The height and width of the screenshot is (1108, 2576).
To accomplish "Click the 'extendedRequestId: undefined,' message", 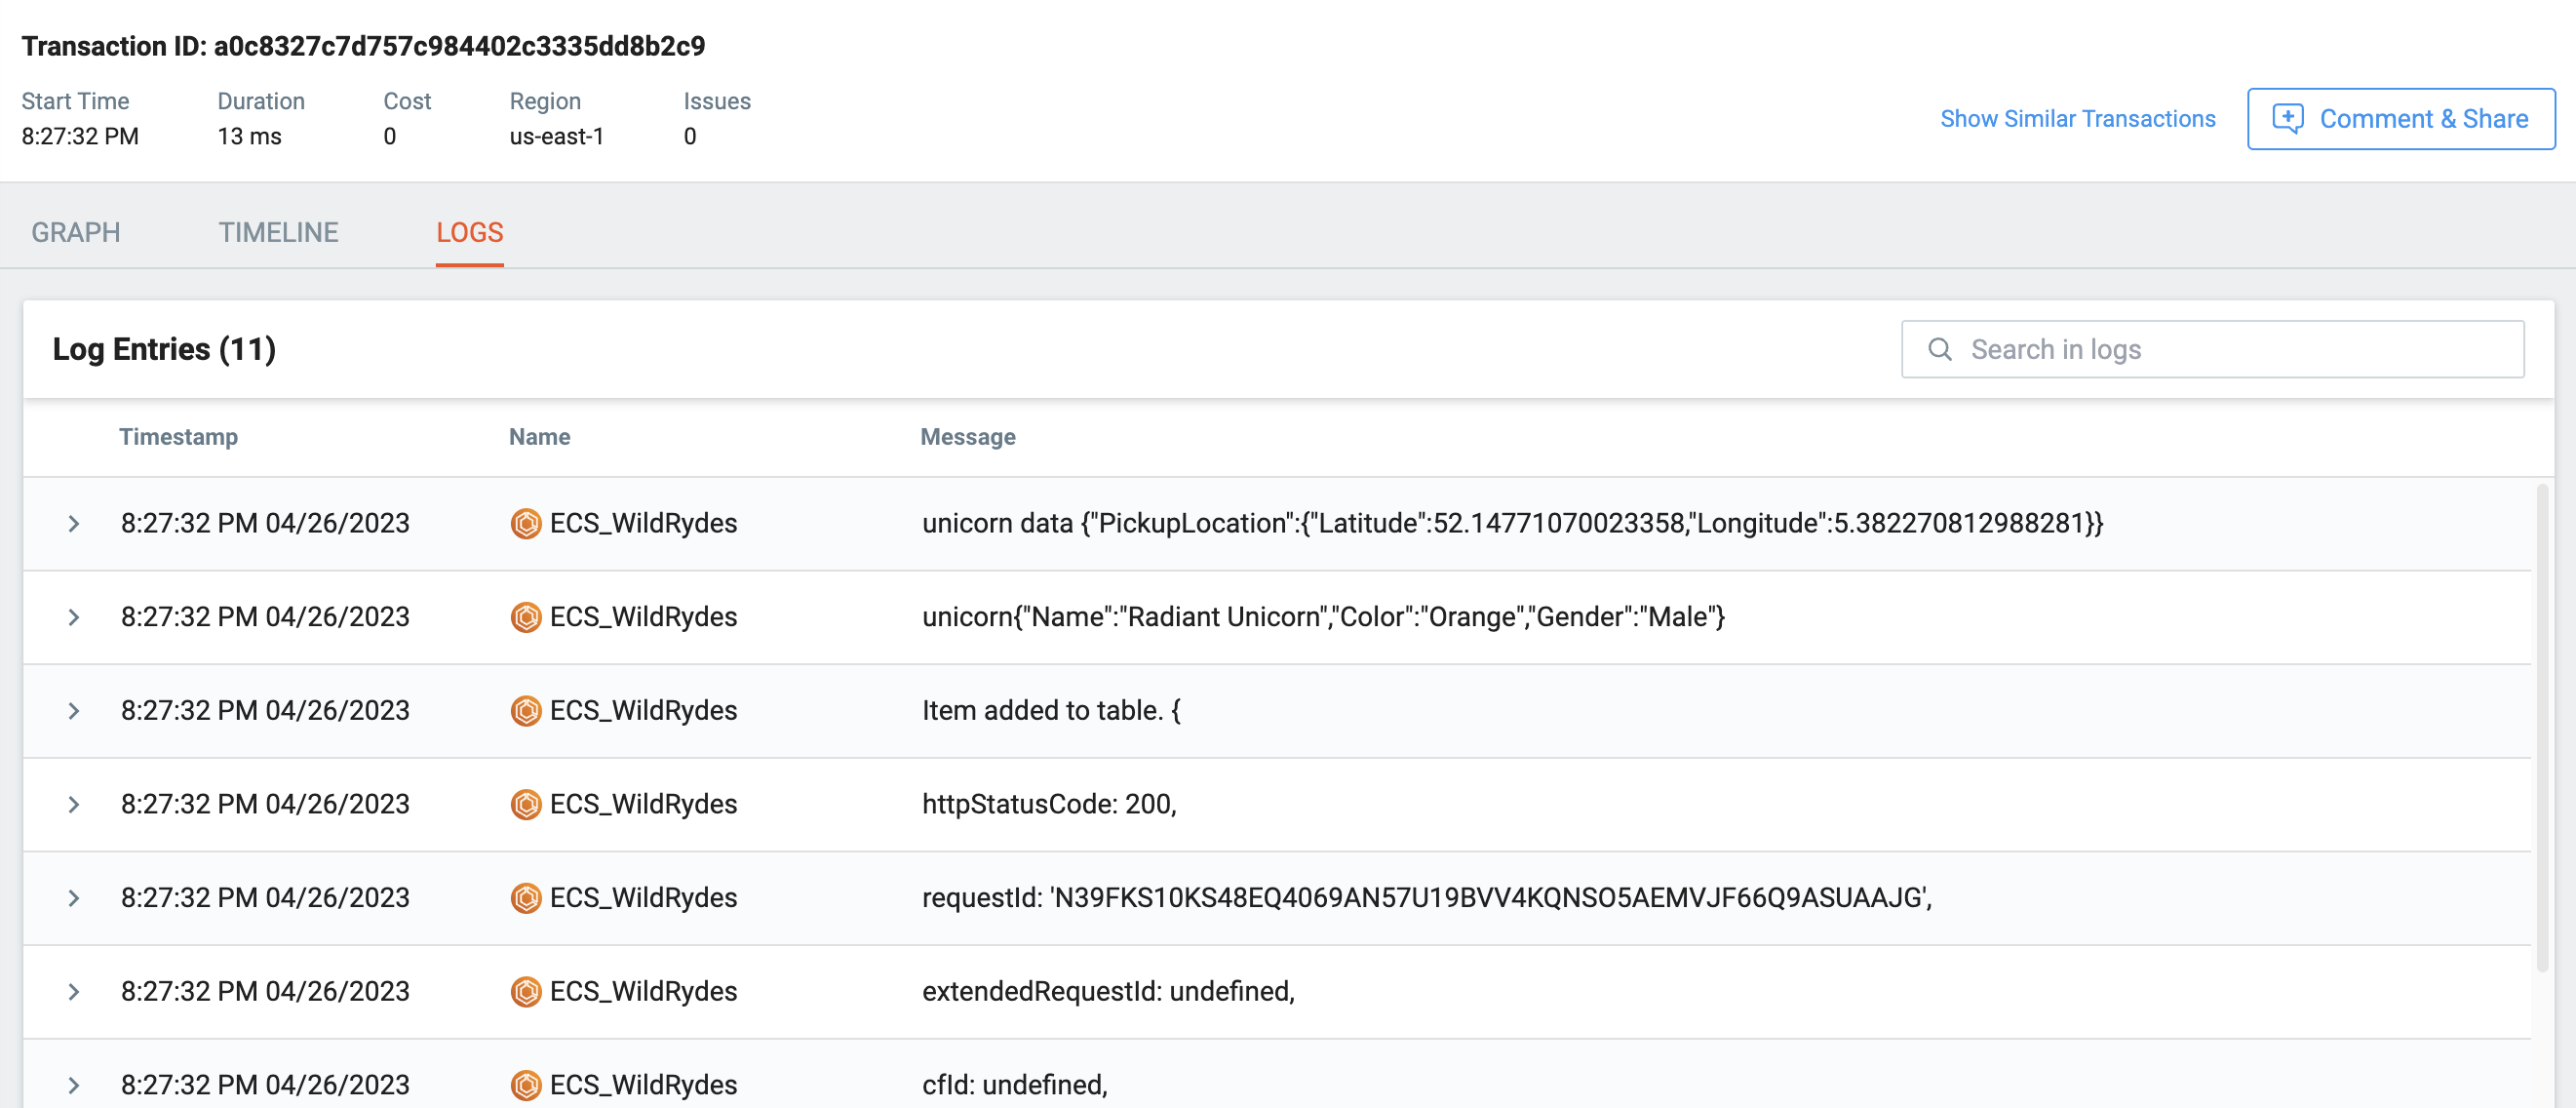I will tap(1109, 992).
